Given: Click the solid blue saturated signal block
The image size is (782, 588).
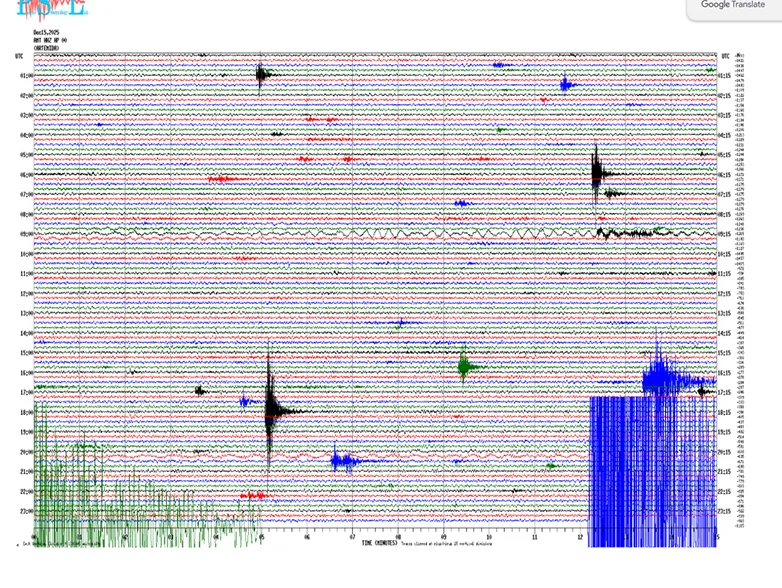Looking at the screenshot, I should coord(650,470).
